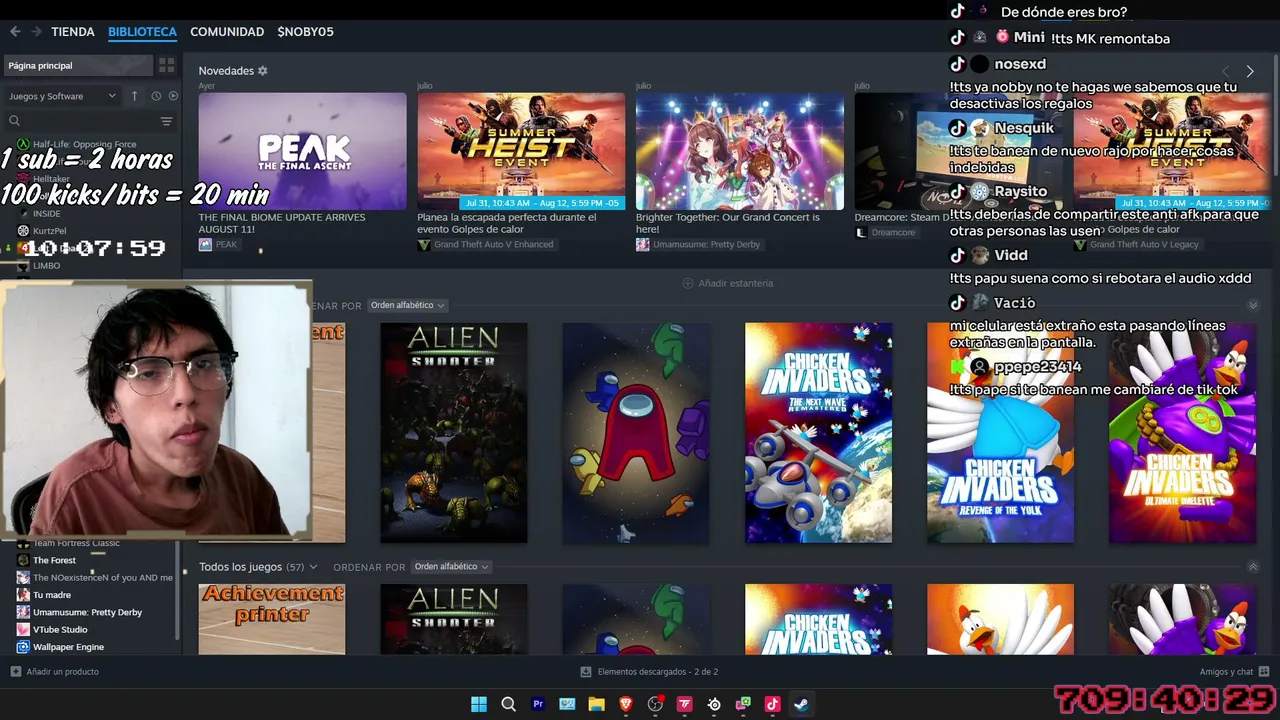
Task: Go forward with the right arrow
Action: coord(37,32)
